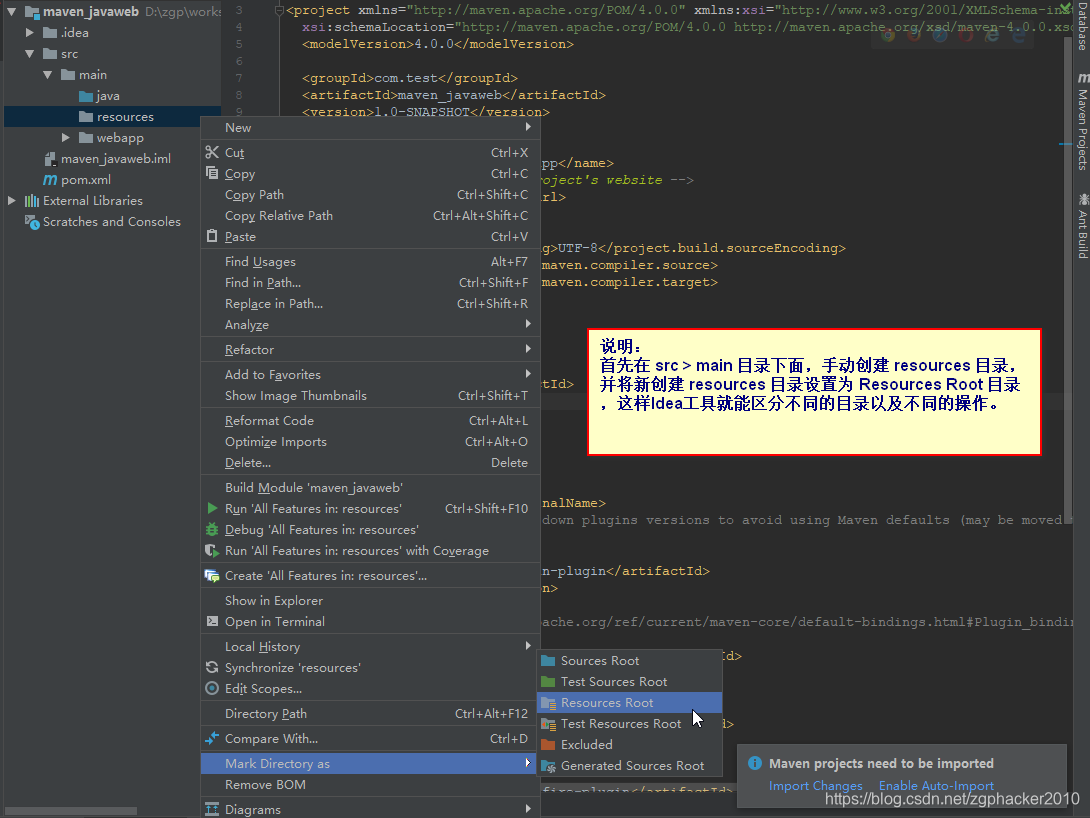Click the Cut scissors icon

(212, 152)
